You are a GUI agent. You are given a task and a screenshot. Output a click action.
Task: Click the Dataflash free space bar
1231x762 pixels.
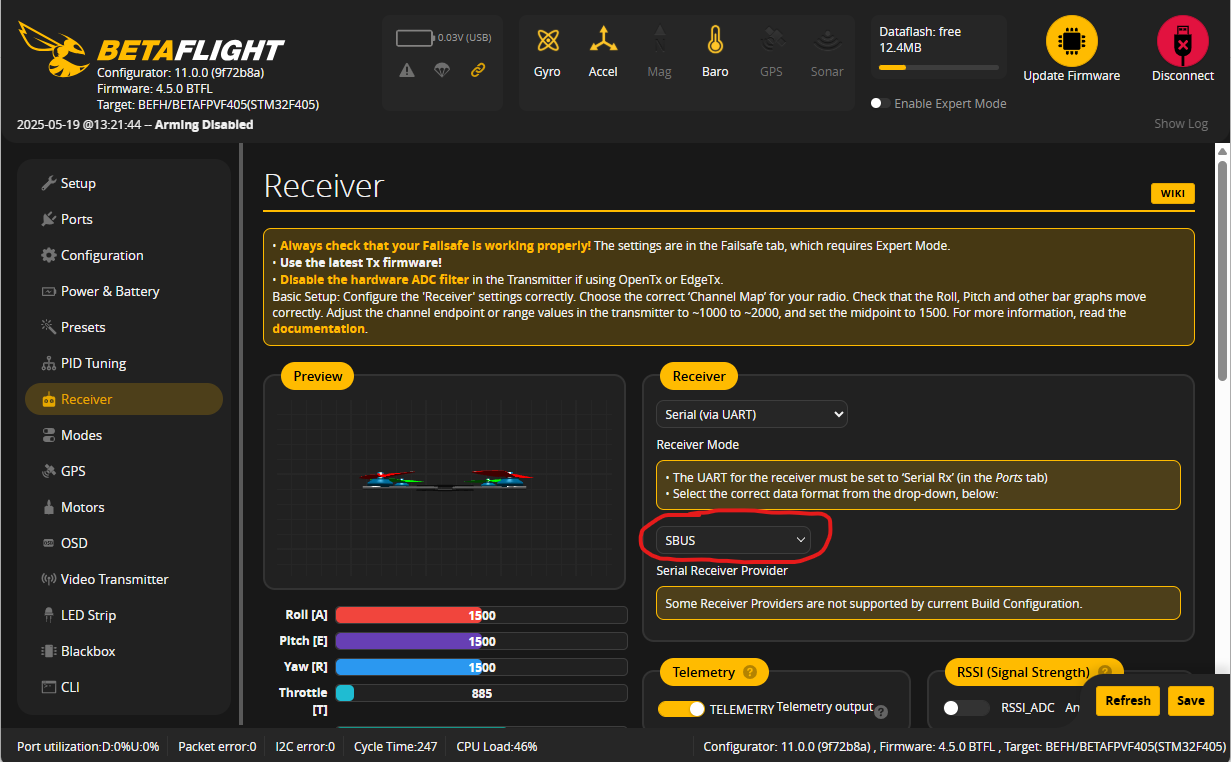[939, 67]
